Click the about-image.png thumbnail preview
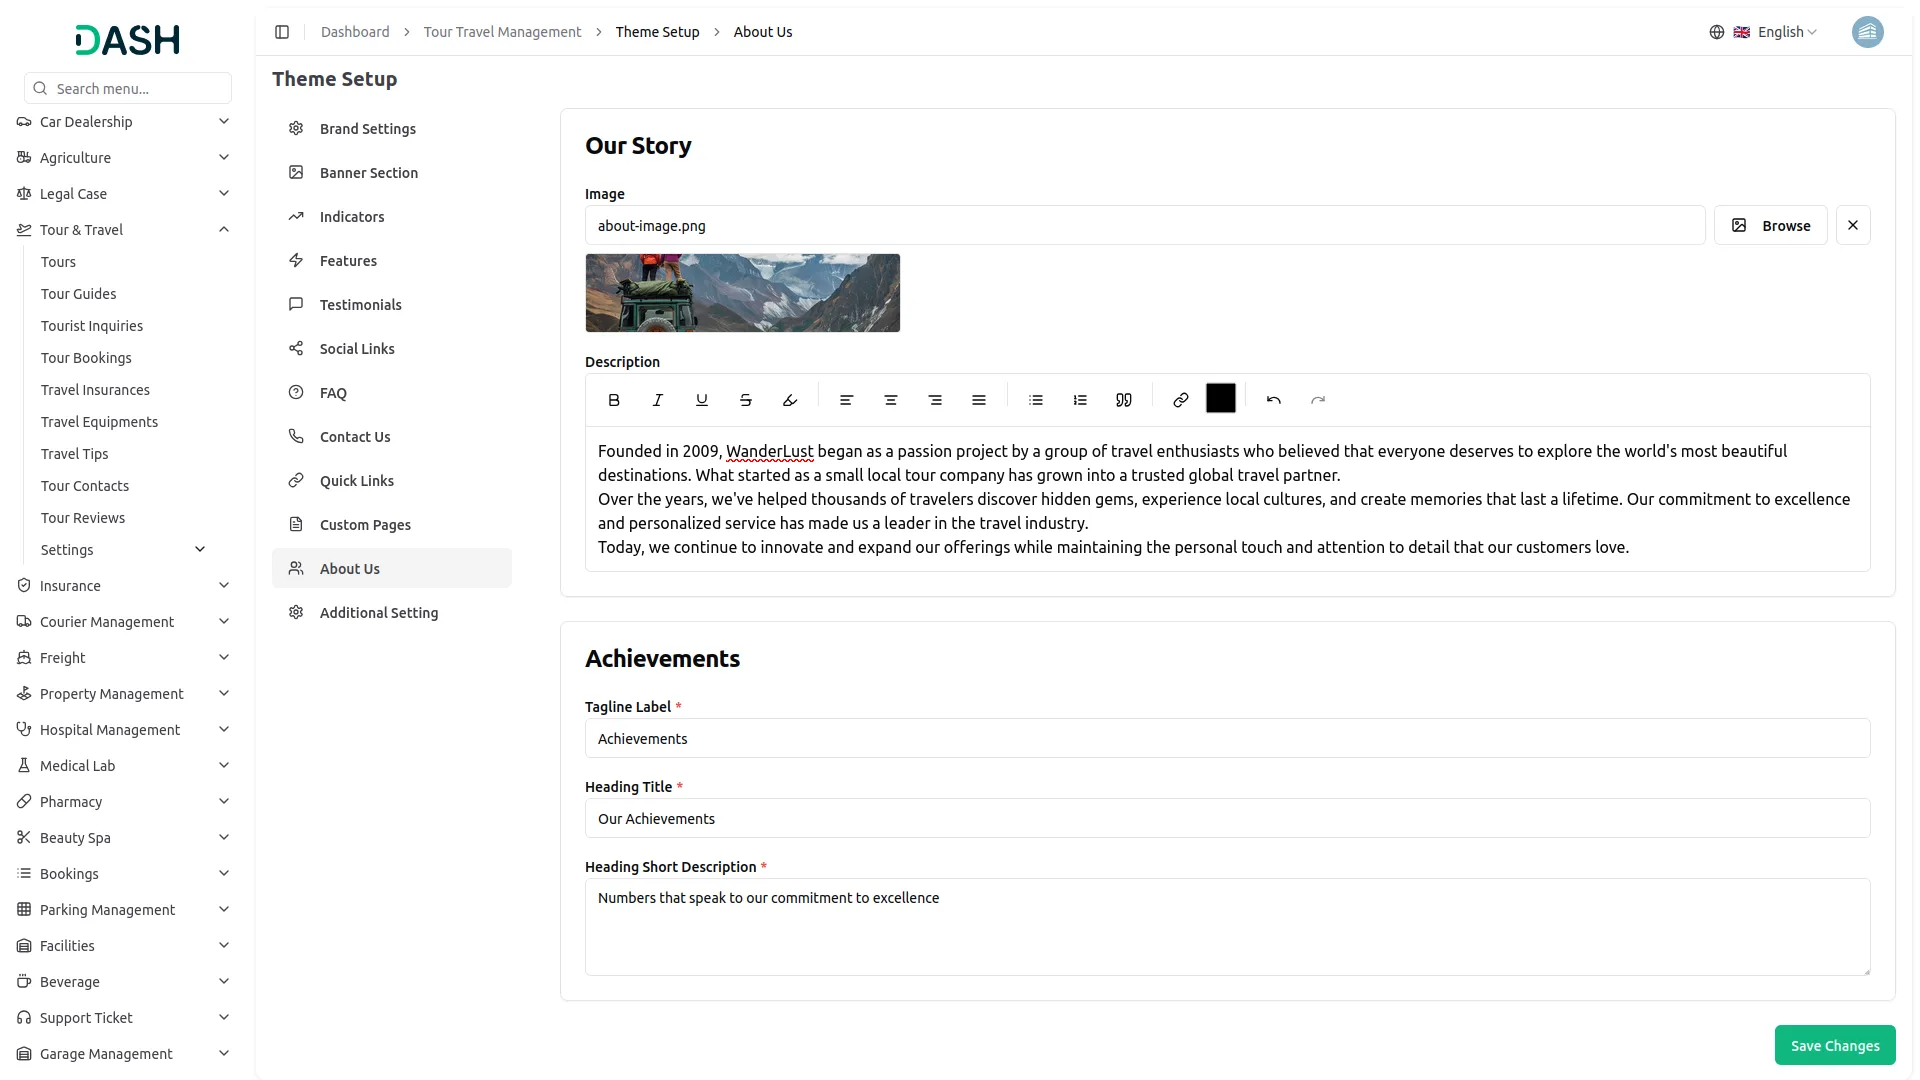Screen dimensions: 1920x1080 coord(742,292)
